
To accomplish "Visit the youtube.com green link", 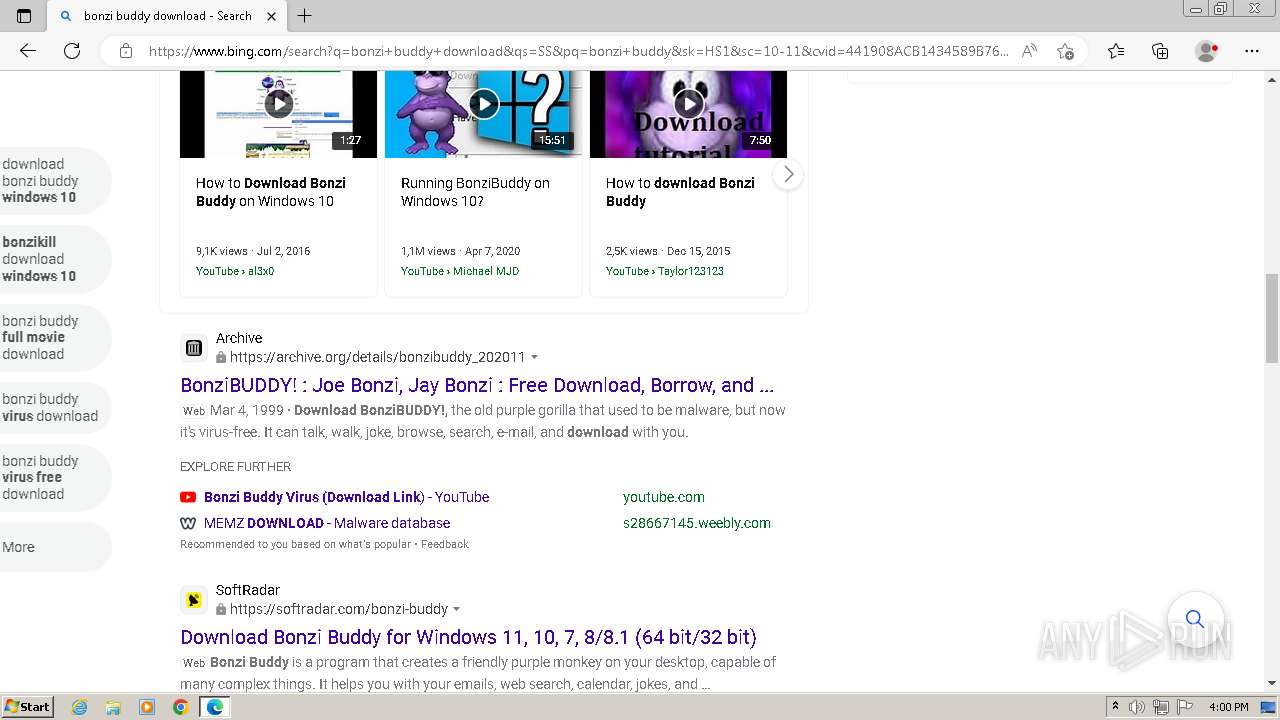I will (x=664, y=497).
